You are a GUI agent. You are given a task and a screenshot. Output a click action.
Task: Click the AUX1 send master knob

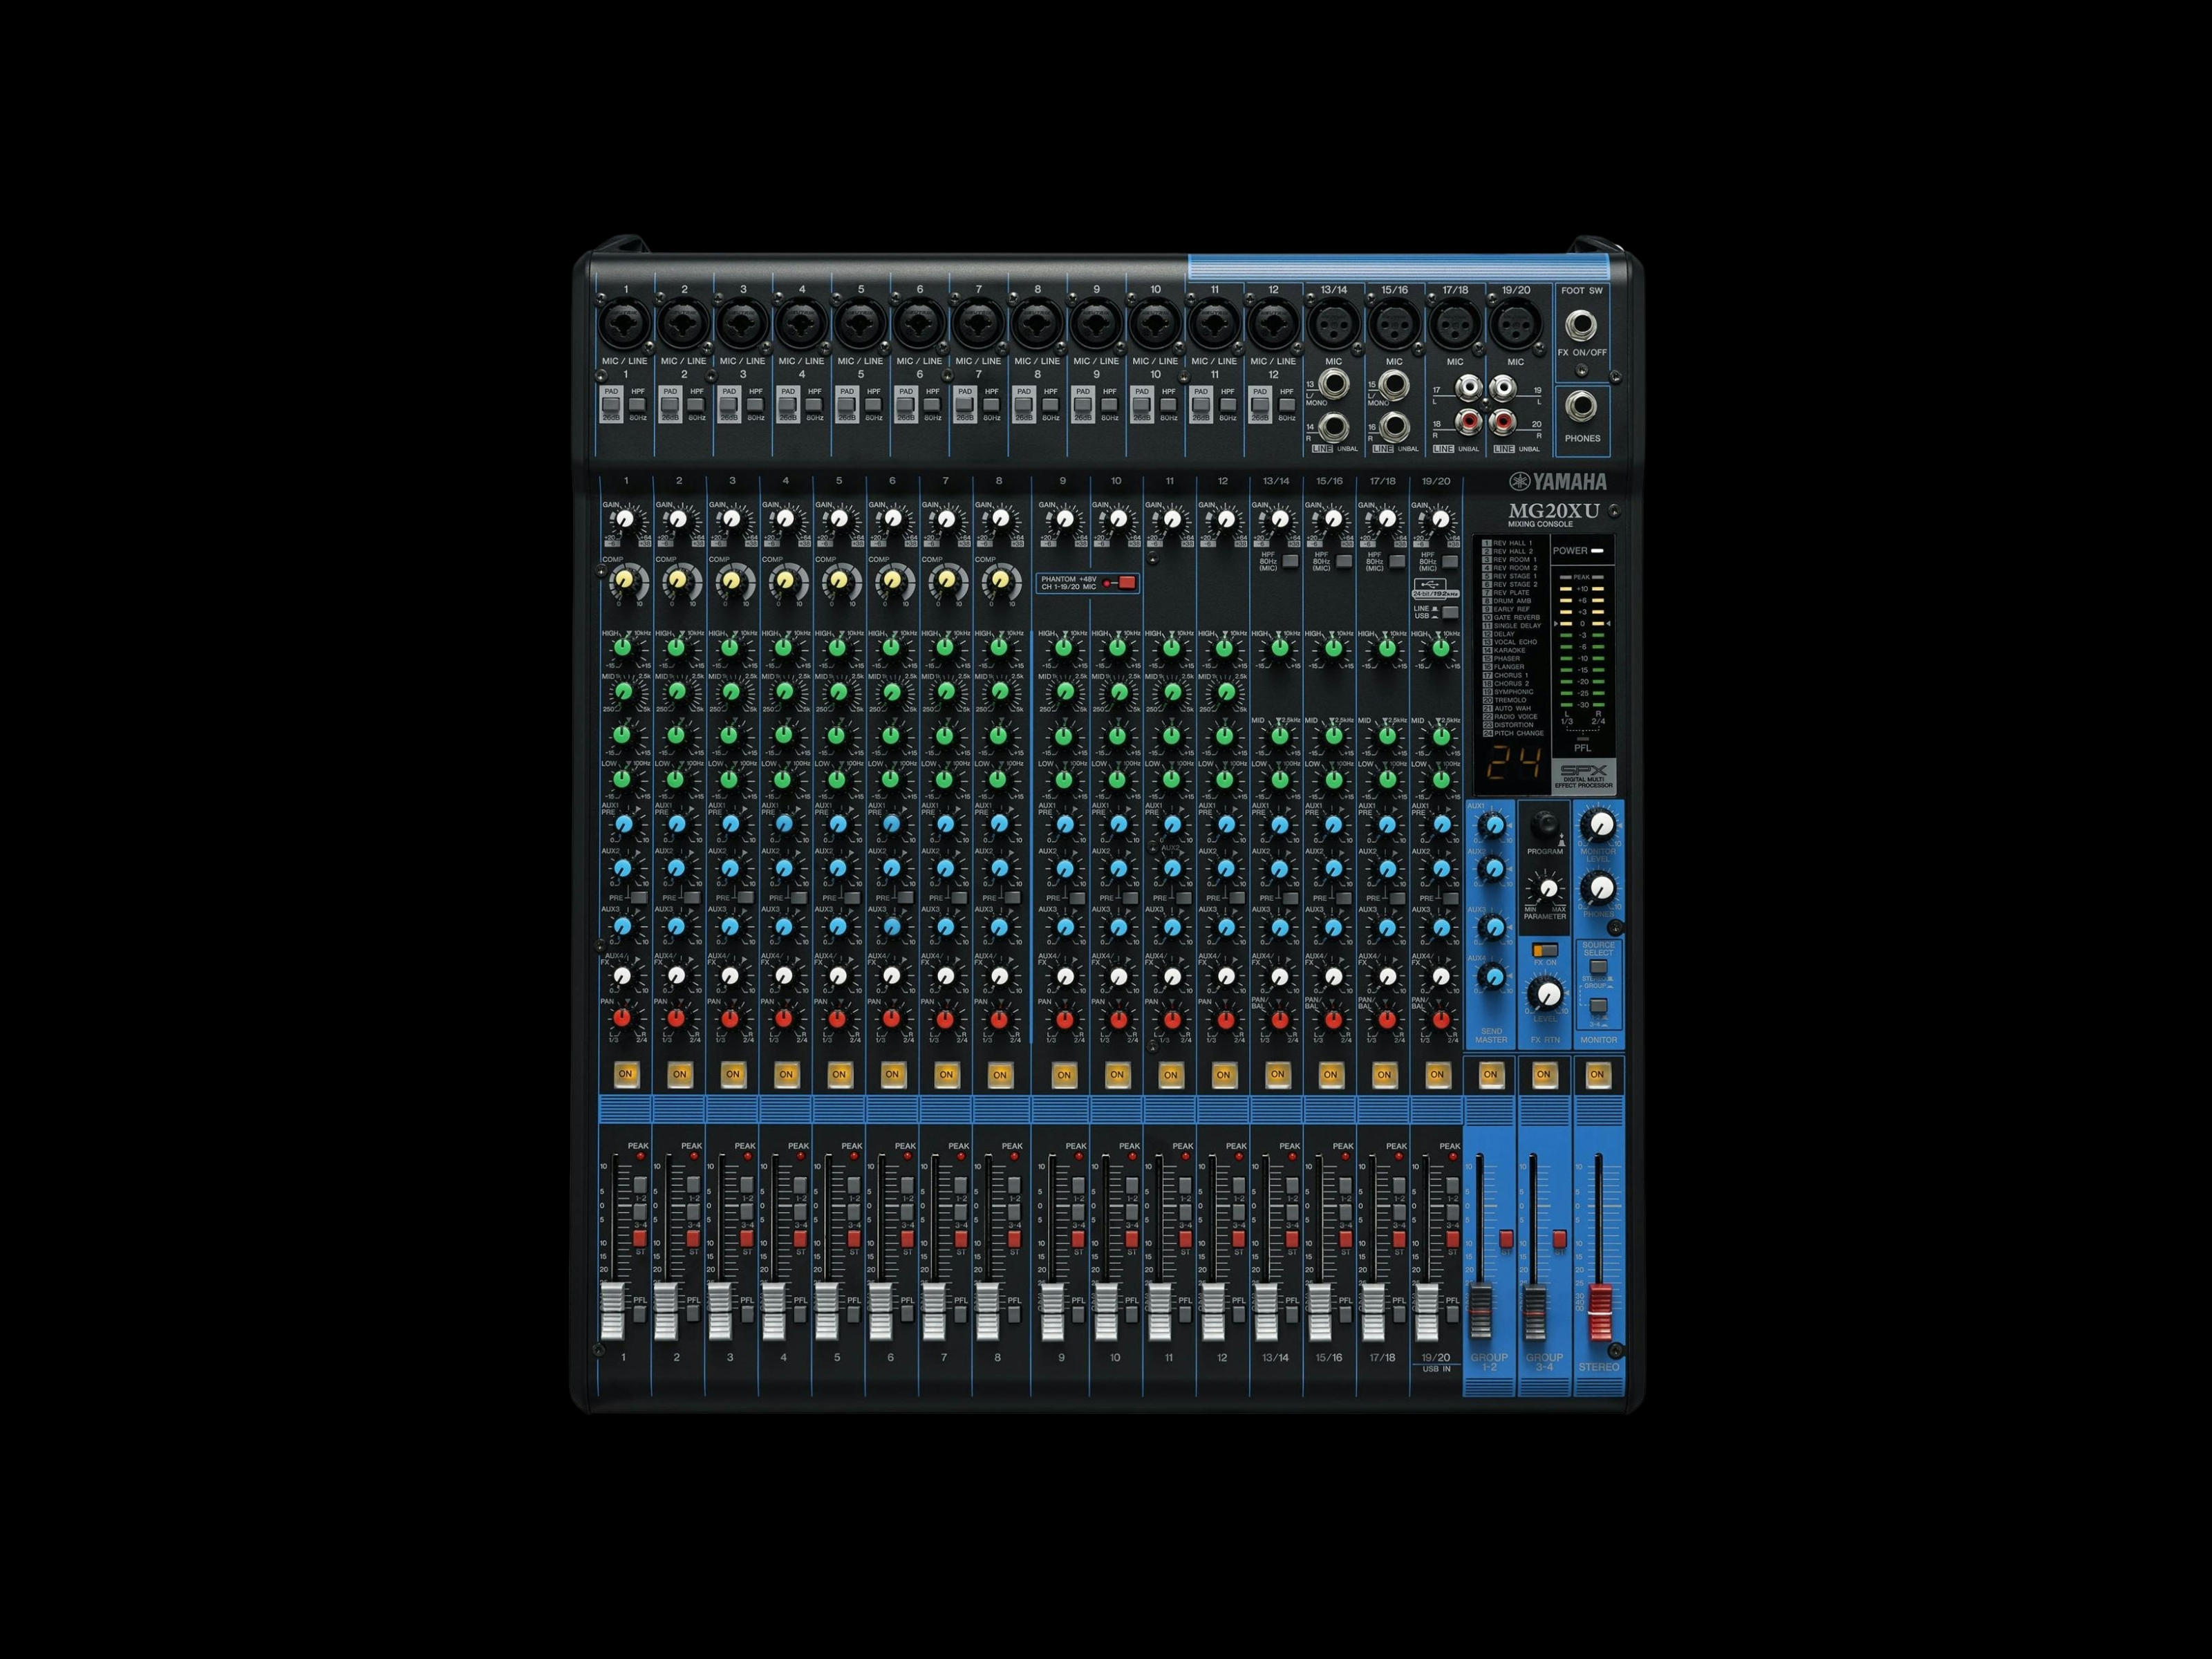tap(1493, 826)
